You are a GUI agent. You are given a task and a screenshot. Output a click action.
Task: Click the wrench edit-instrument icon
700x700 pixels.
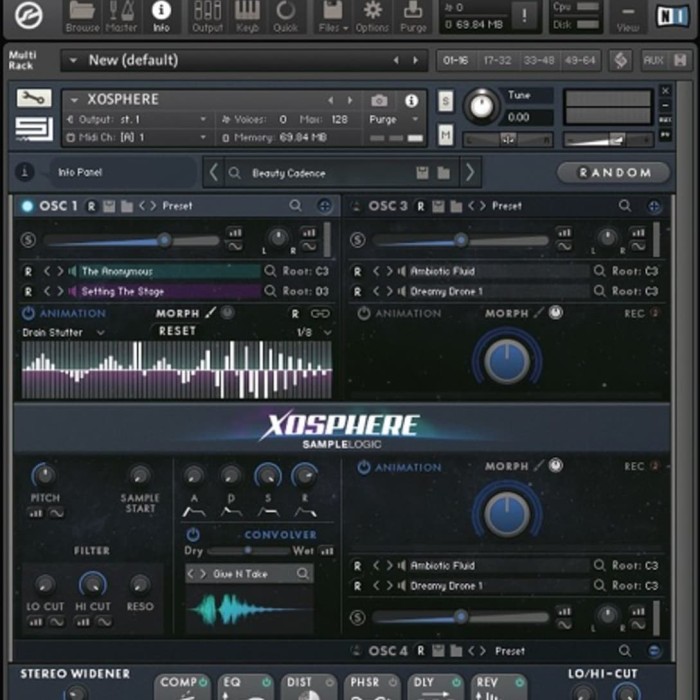[x=34, y=98]
